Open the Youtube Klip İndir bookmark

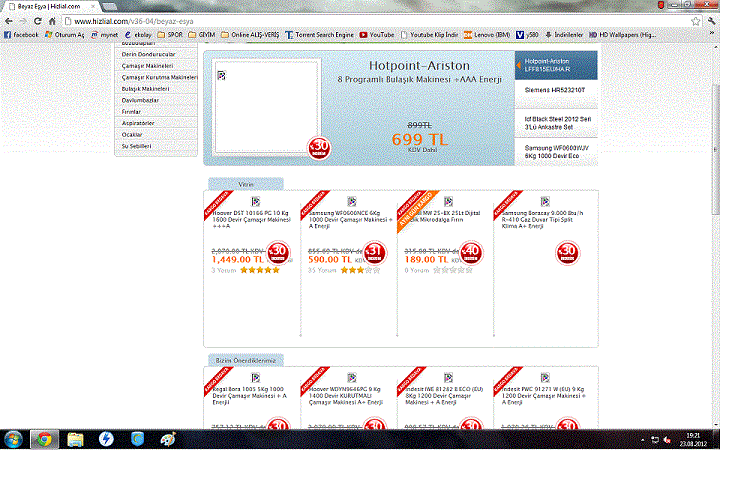tap(430, 35)
